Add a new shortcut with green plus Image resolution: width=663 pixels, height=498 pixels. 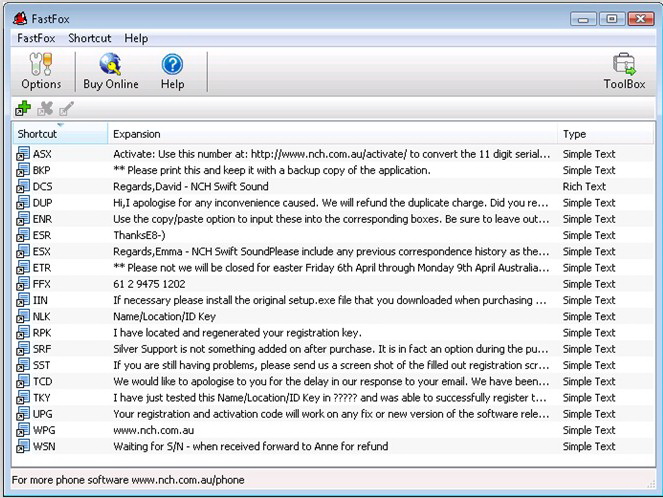pyautogui.click(x=23, y=109)
